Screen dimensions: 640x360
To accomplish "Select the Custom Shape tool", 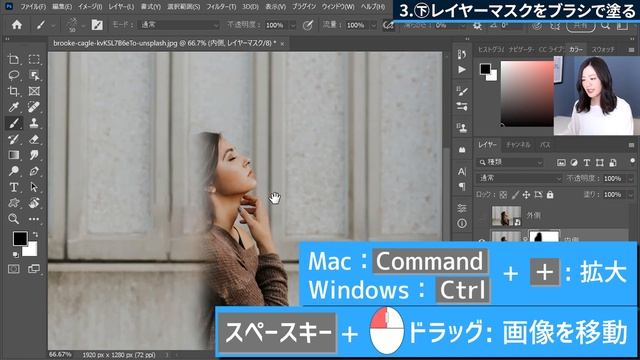I will [13, 203].
